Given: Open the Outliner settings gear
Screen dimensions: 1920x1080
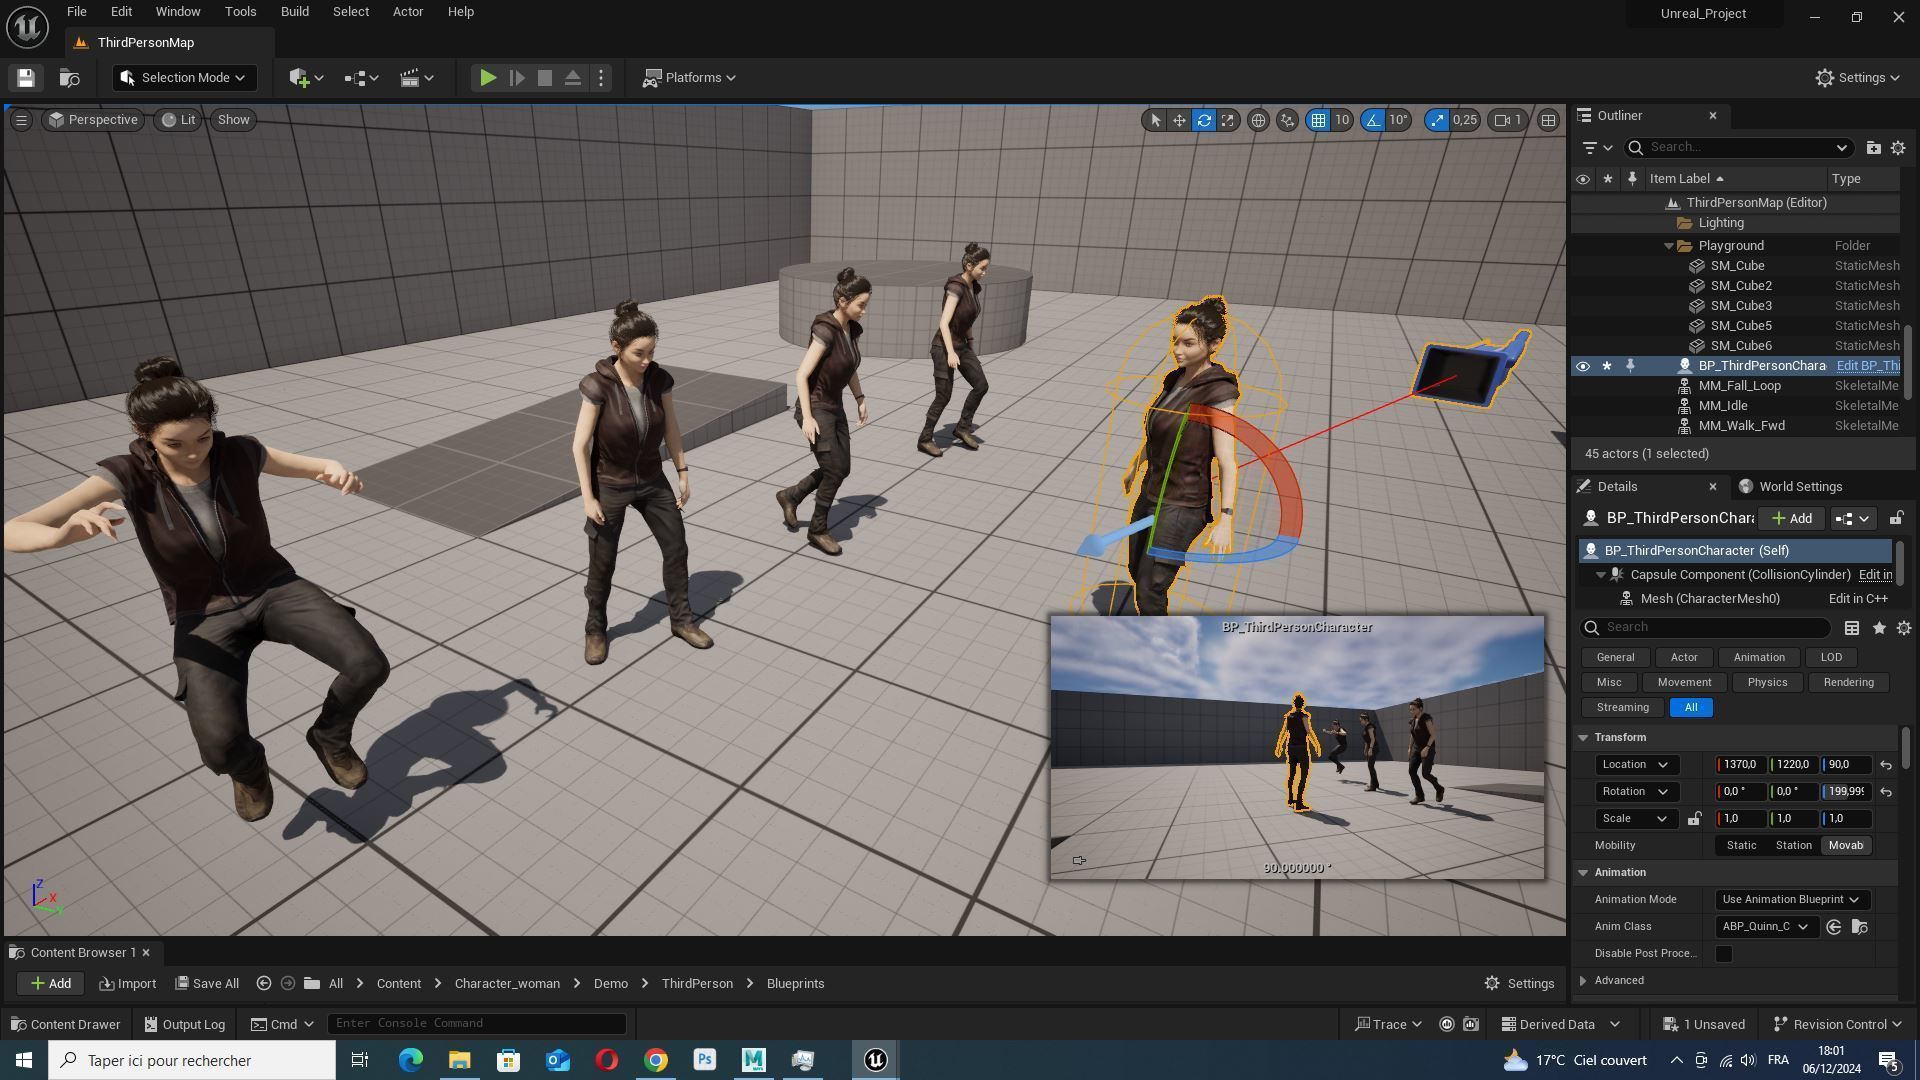Looking at the screenshot, I should click(1898, 148).
